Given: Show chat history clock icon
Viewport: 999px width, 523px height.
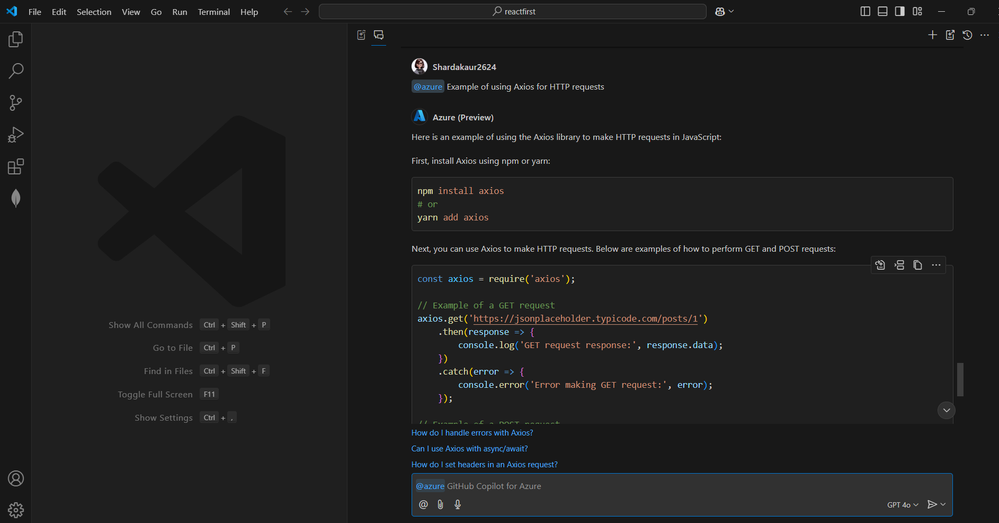Looking at the screenshot, I should coord(967,35).
